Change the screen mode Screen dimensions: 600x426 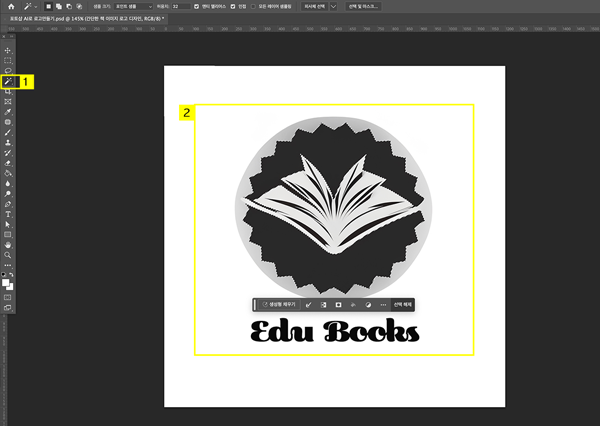8,307
